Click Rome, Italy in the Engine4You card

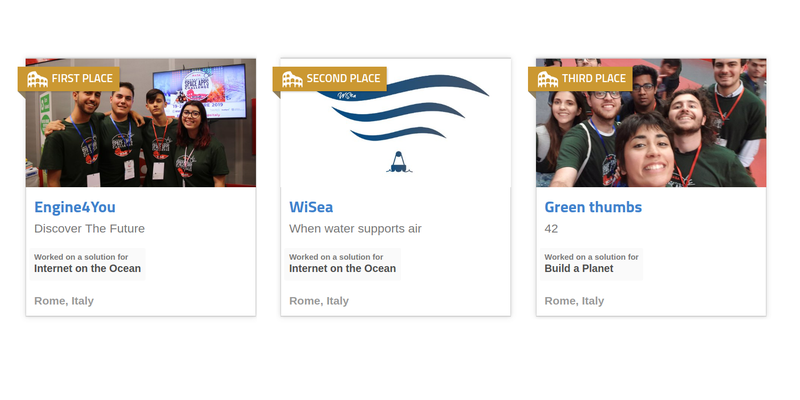coord(64,301)
